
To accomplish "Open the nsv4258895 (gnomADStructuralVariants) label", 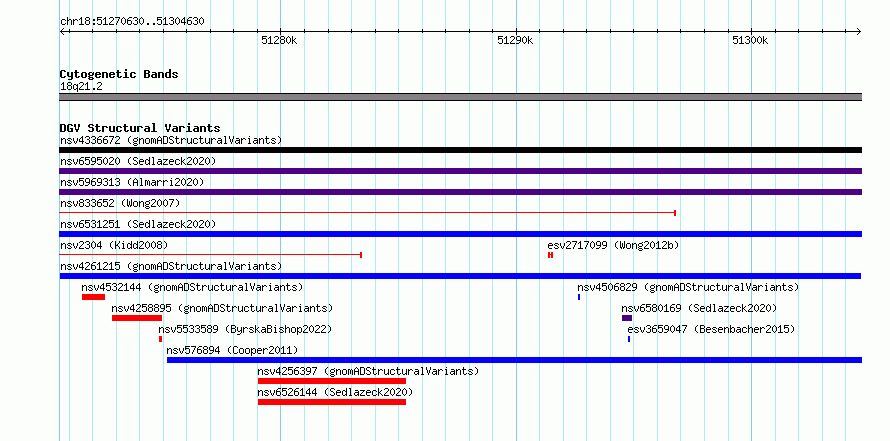I will pos(222,308).
